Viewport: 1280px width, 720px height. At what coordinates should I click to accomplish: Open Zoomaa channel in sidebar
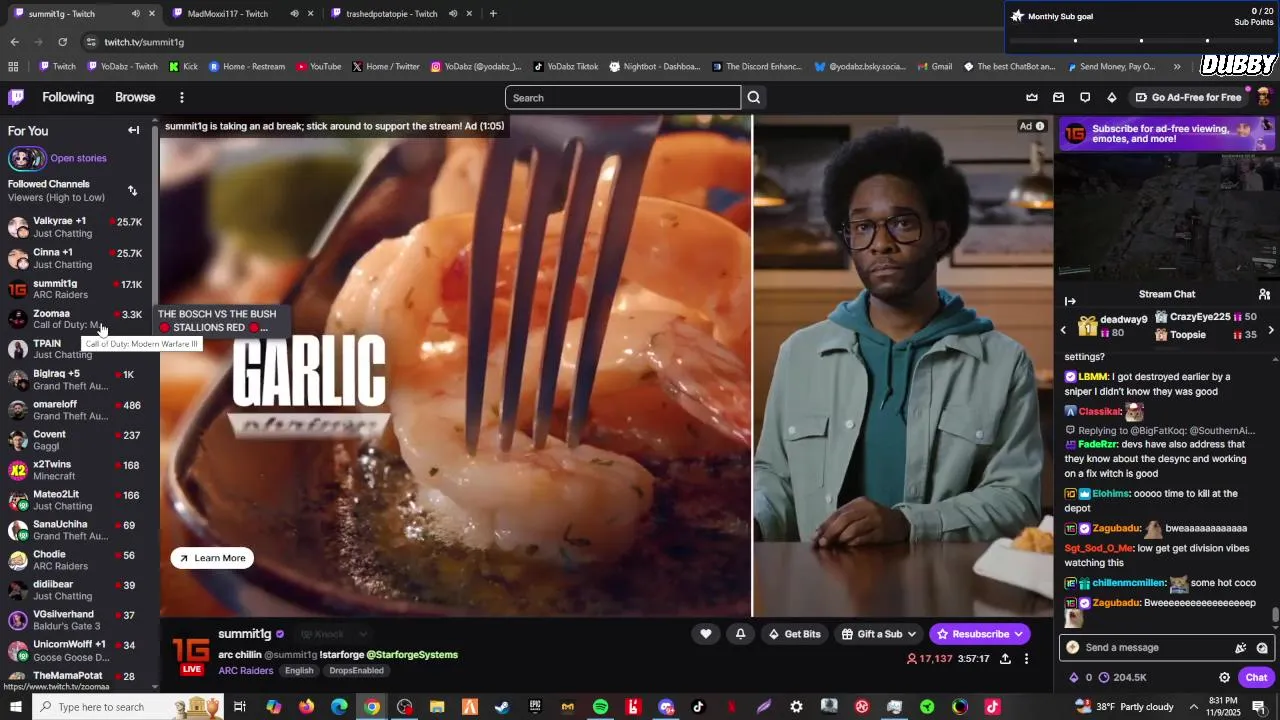click(76, 319)
